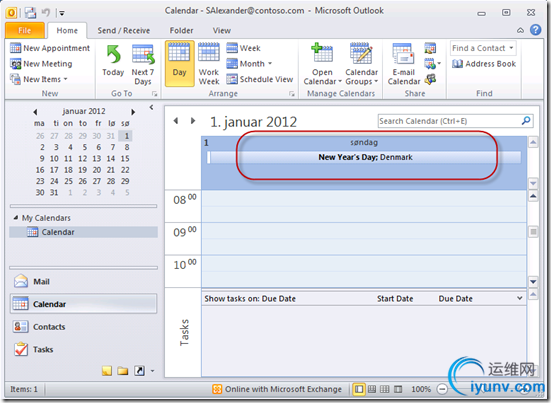Open the Address Book
This screenshot has width=551, height=403.
484,64
